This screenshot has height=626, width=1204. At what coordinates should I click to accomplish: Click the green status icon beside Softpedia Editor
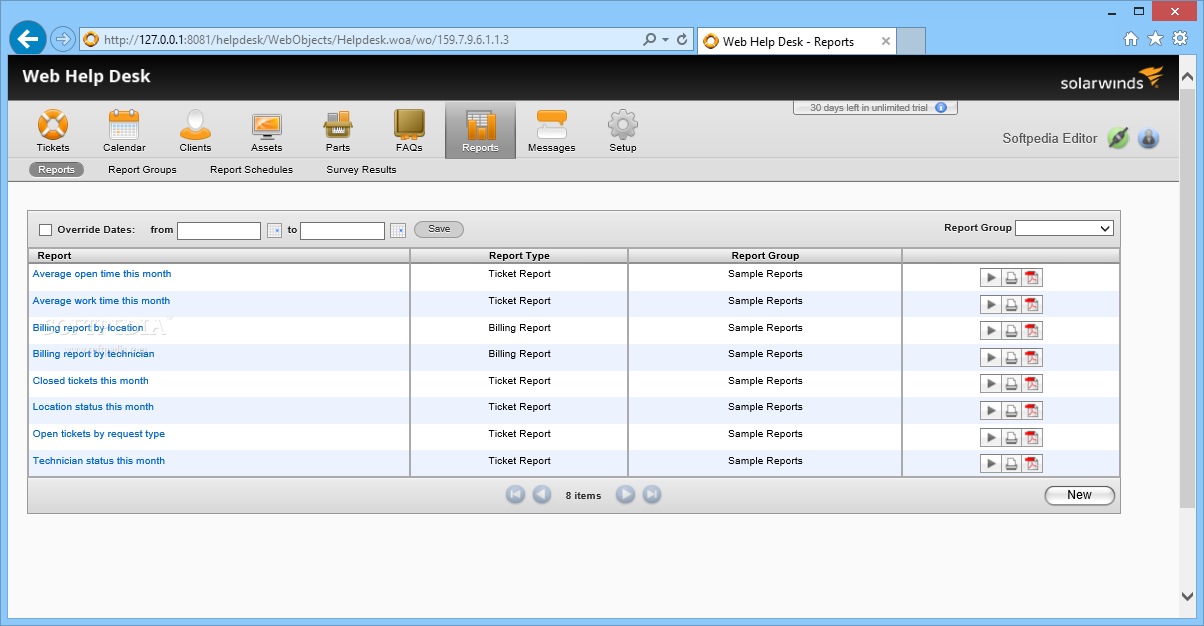(1118, 138)
